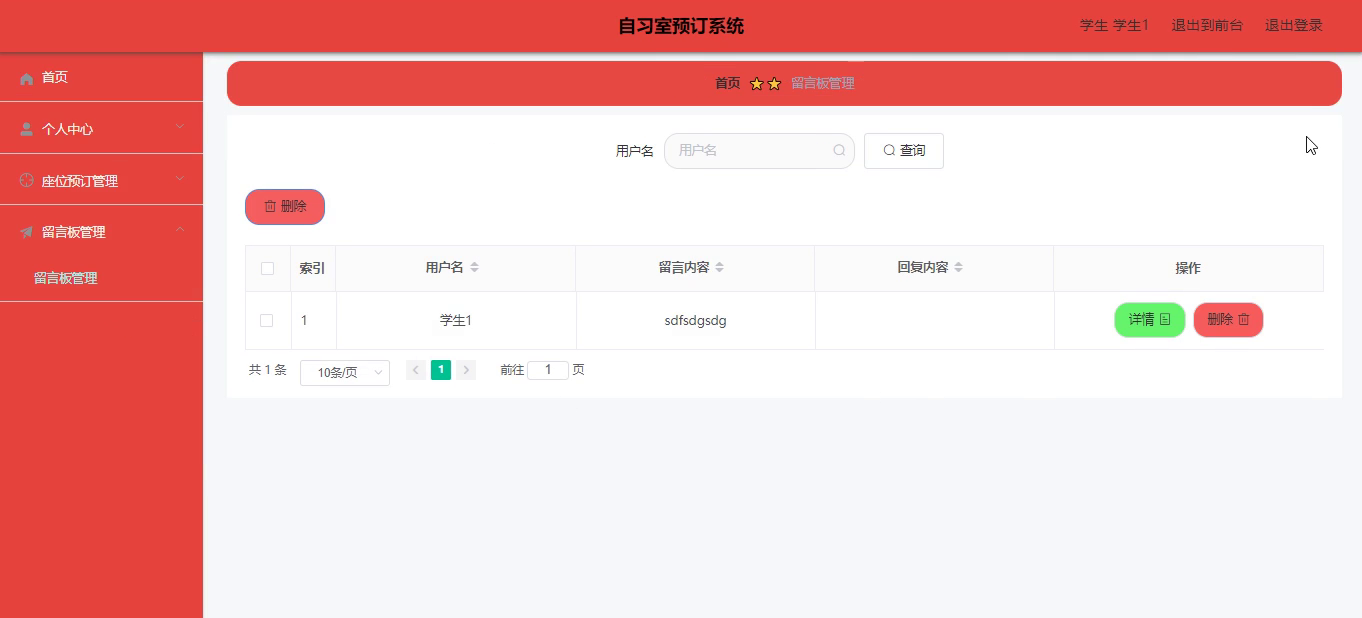Screen dimensions: 1362x618
Task: Click the 共 1 条 total count text
Action: [x=268, y=370]
